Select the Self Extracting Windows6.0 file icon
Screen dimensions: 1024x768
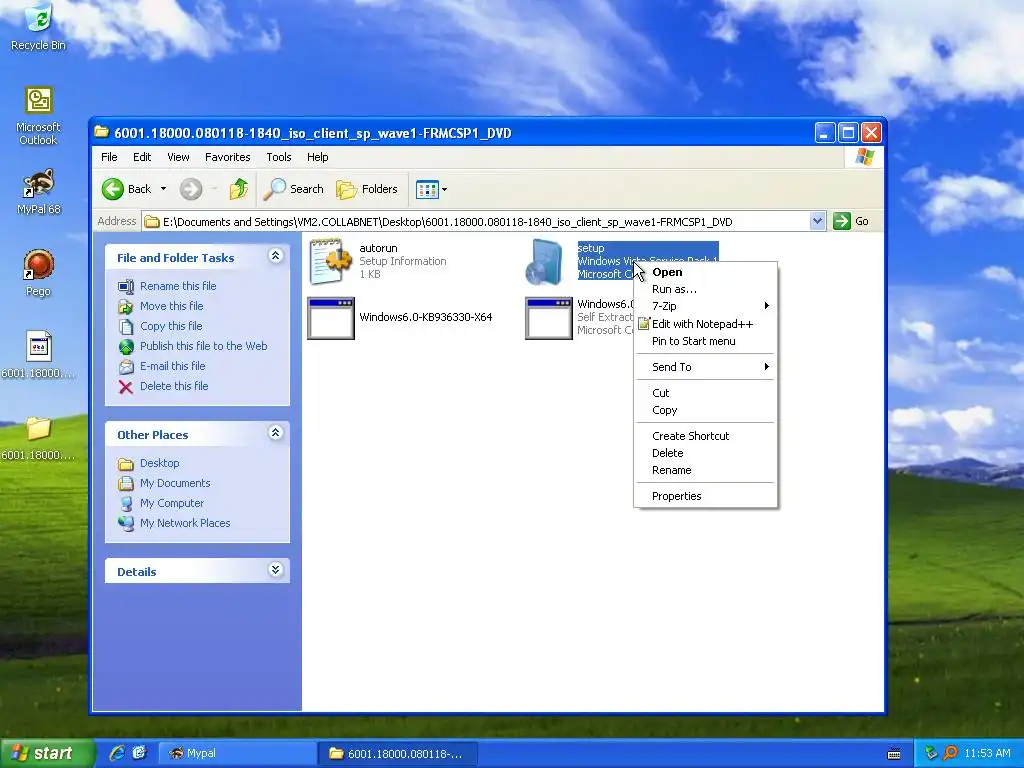point(549,318)
